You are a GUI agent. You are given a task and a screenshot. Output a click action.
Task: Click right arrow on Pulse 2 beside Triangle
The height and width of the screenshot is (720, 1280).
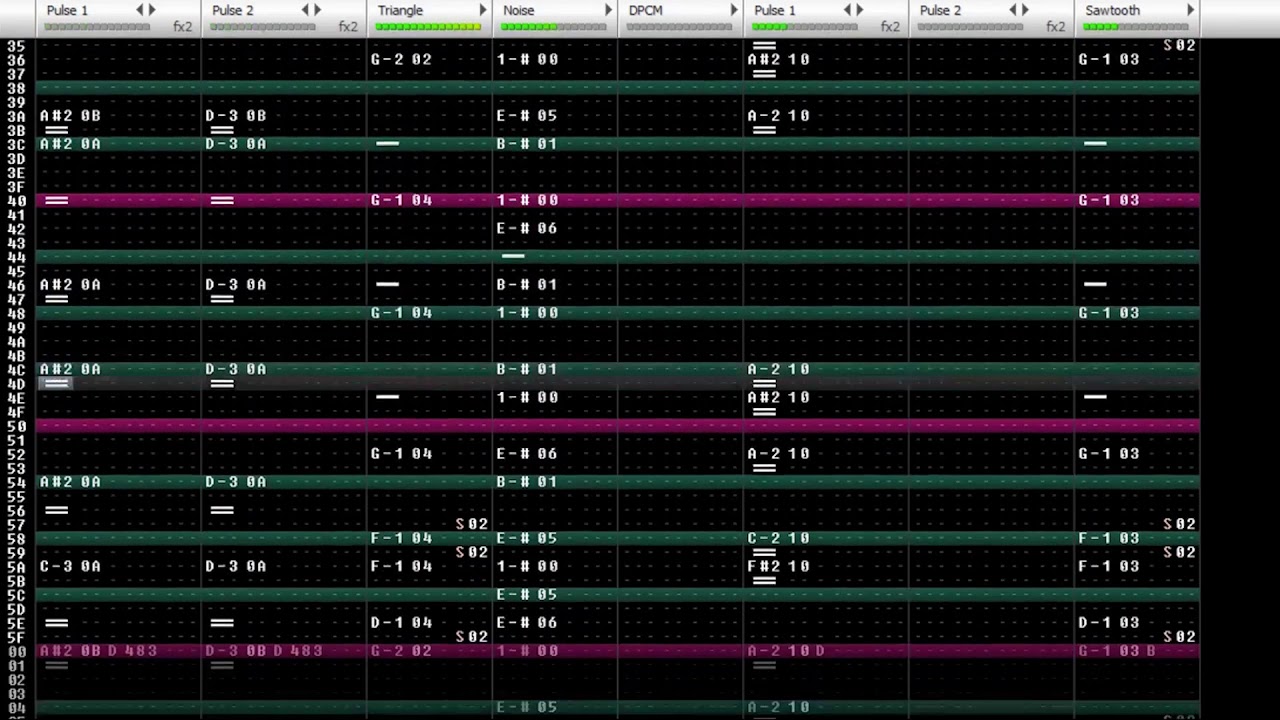(x=318, y=10)
